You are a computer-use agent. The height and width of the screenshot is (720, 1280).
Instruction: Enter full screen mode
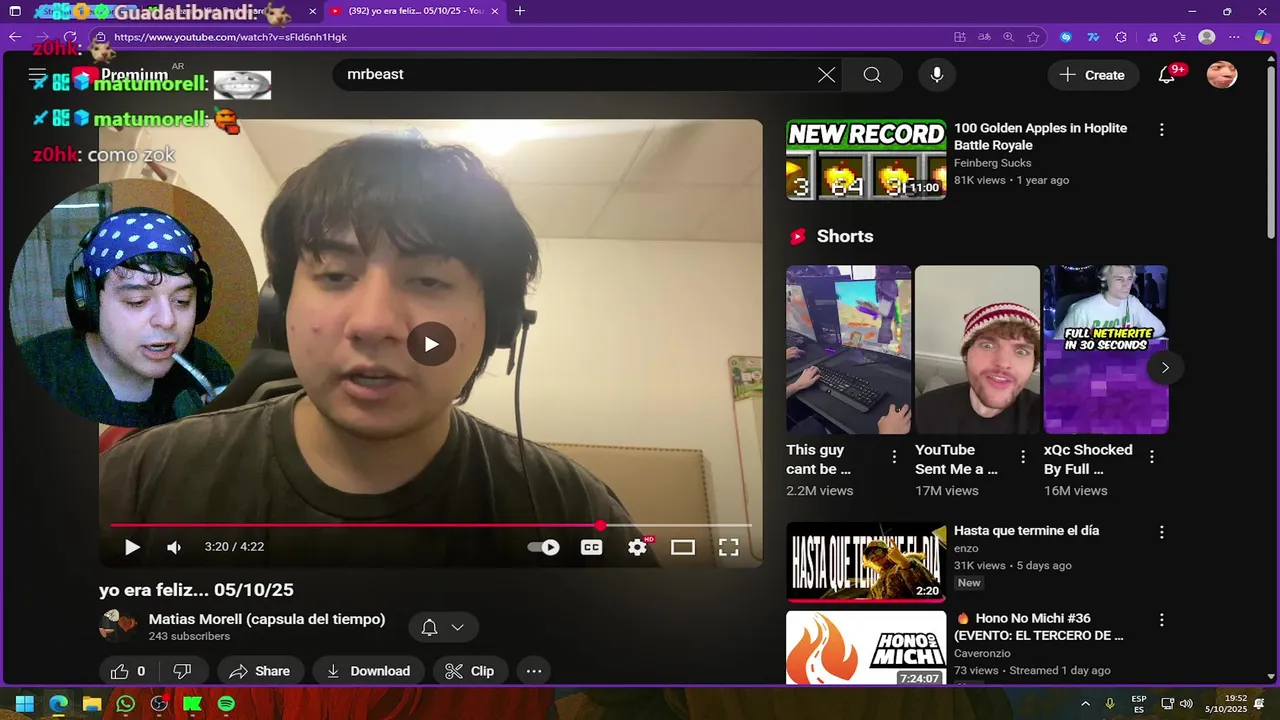pyautogui.click(x=729, y=547)
